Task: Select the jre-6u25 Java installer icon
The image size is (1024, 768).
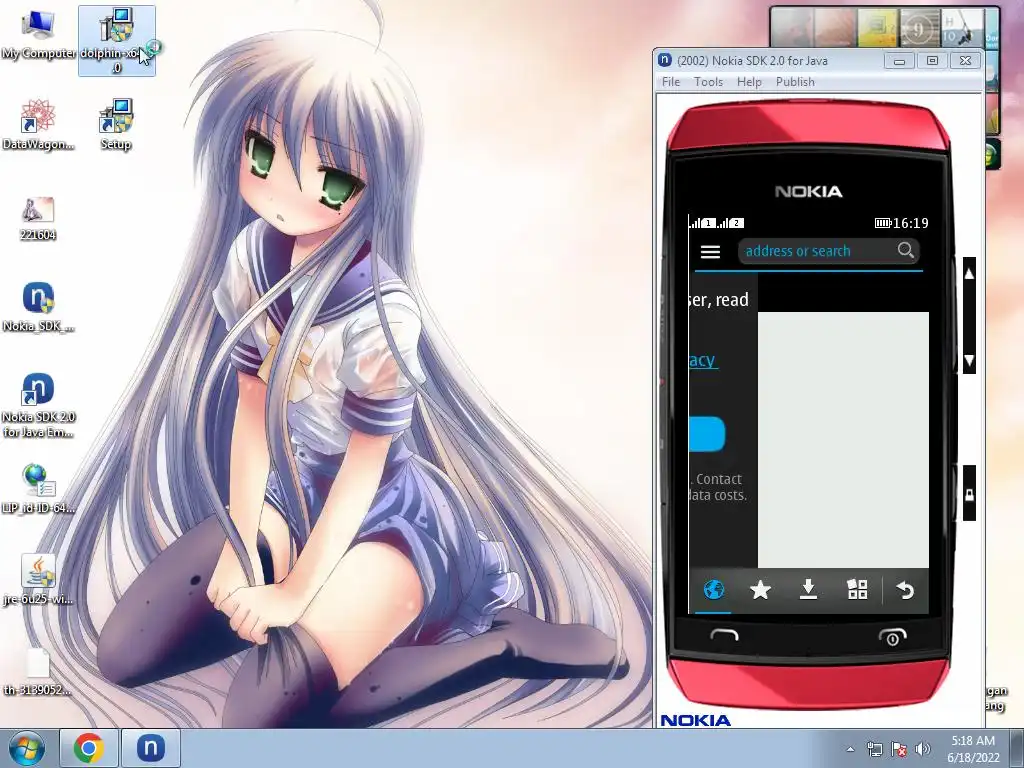Action: tap(38, 580)
